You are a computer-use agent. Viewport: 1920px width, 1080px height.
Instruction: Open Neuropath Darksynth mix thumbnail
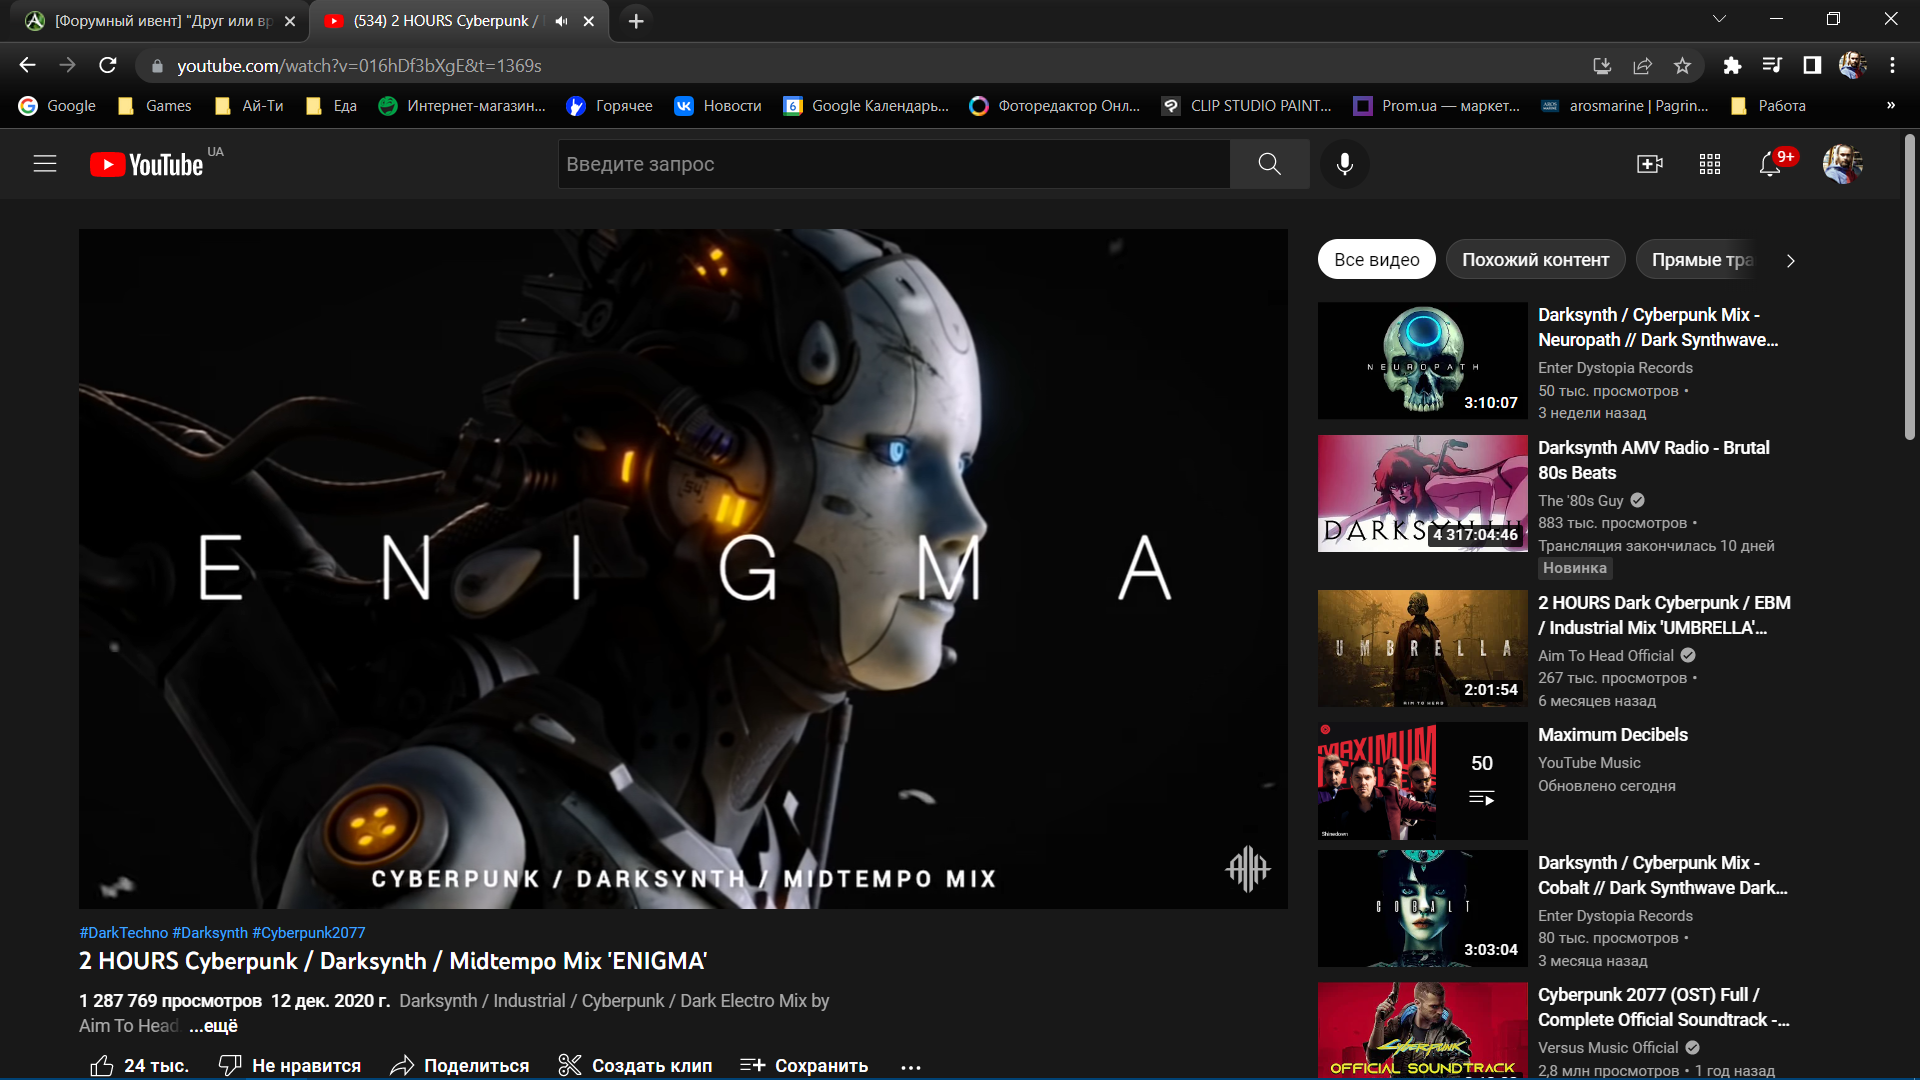point(1422,360)
